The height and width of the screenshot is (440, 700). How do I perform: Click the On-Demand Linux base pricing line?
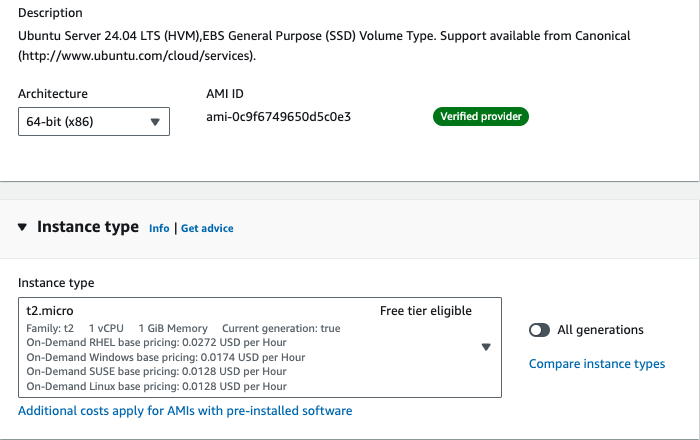click(x=156, y=386)
